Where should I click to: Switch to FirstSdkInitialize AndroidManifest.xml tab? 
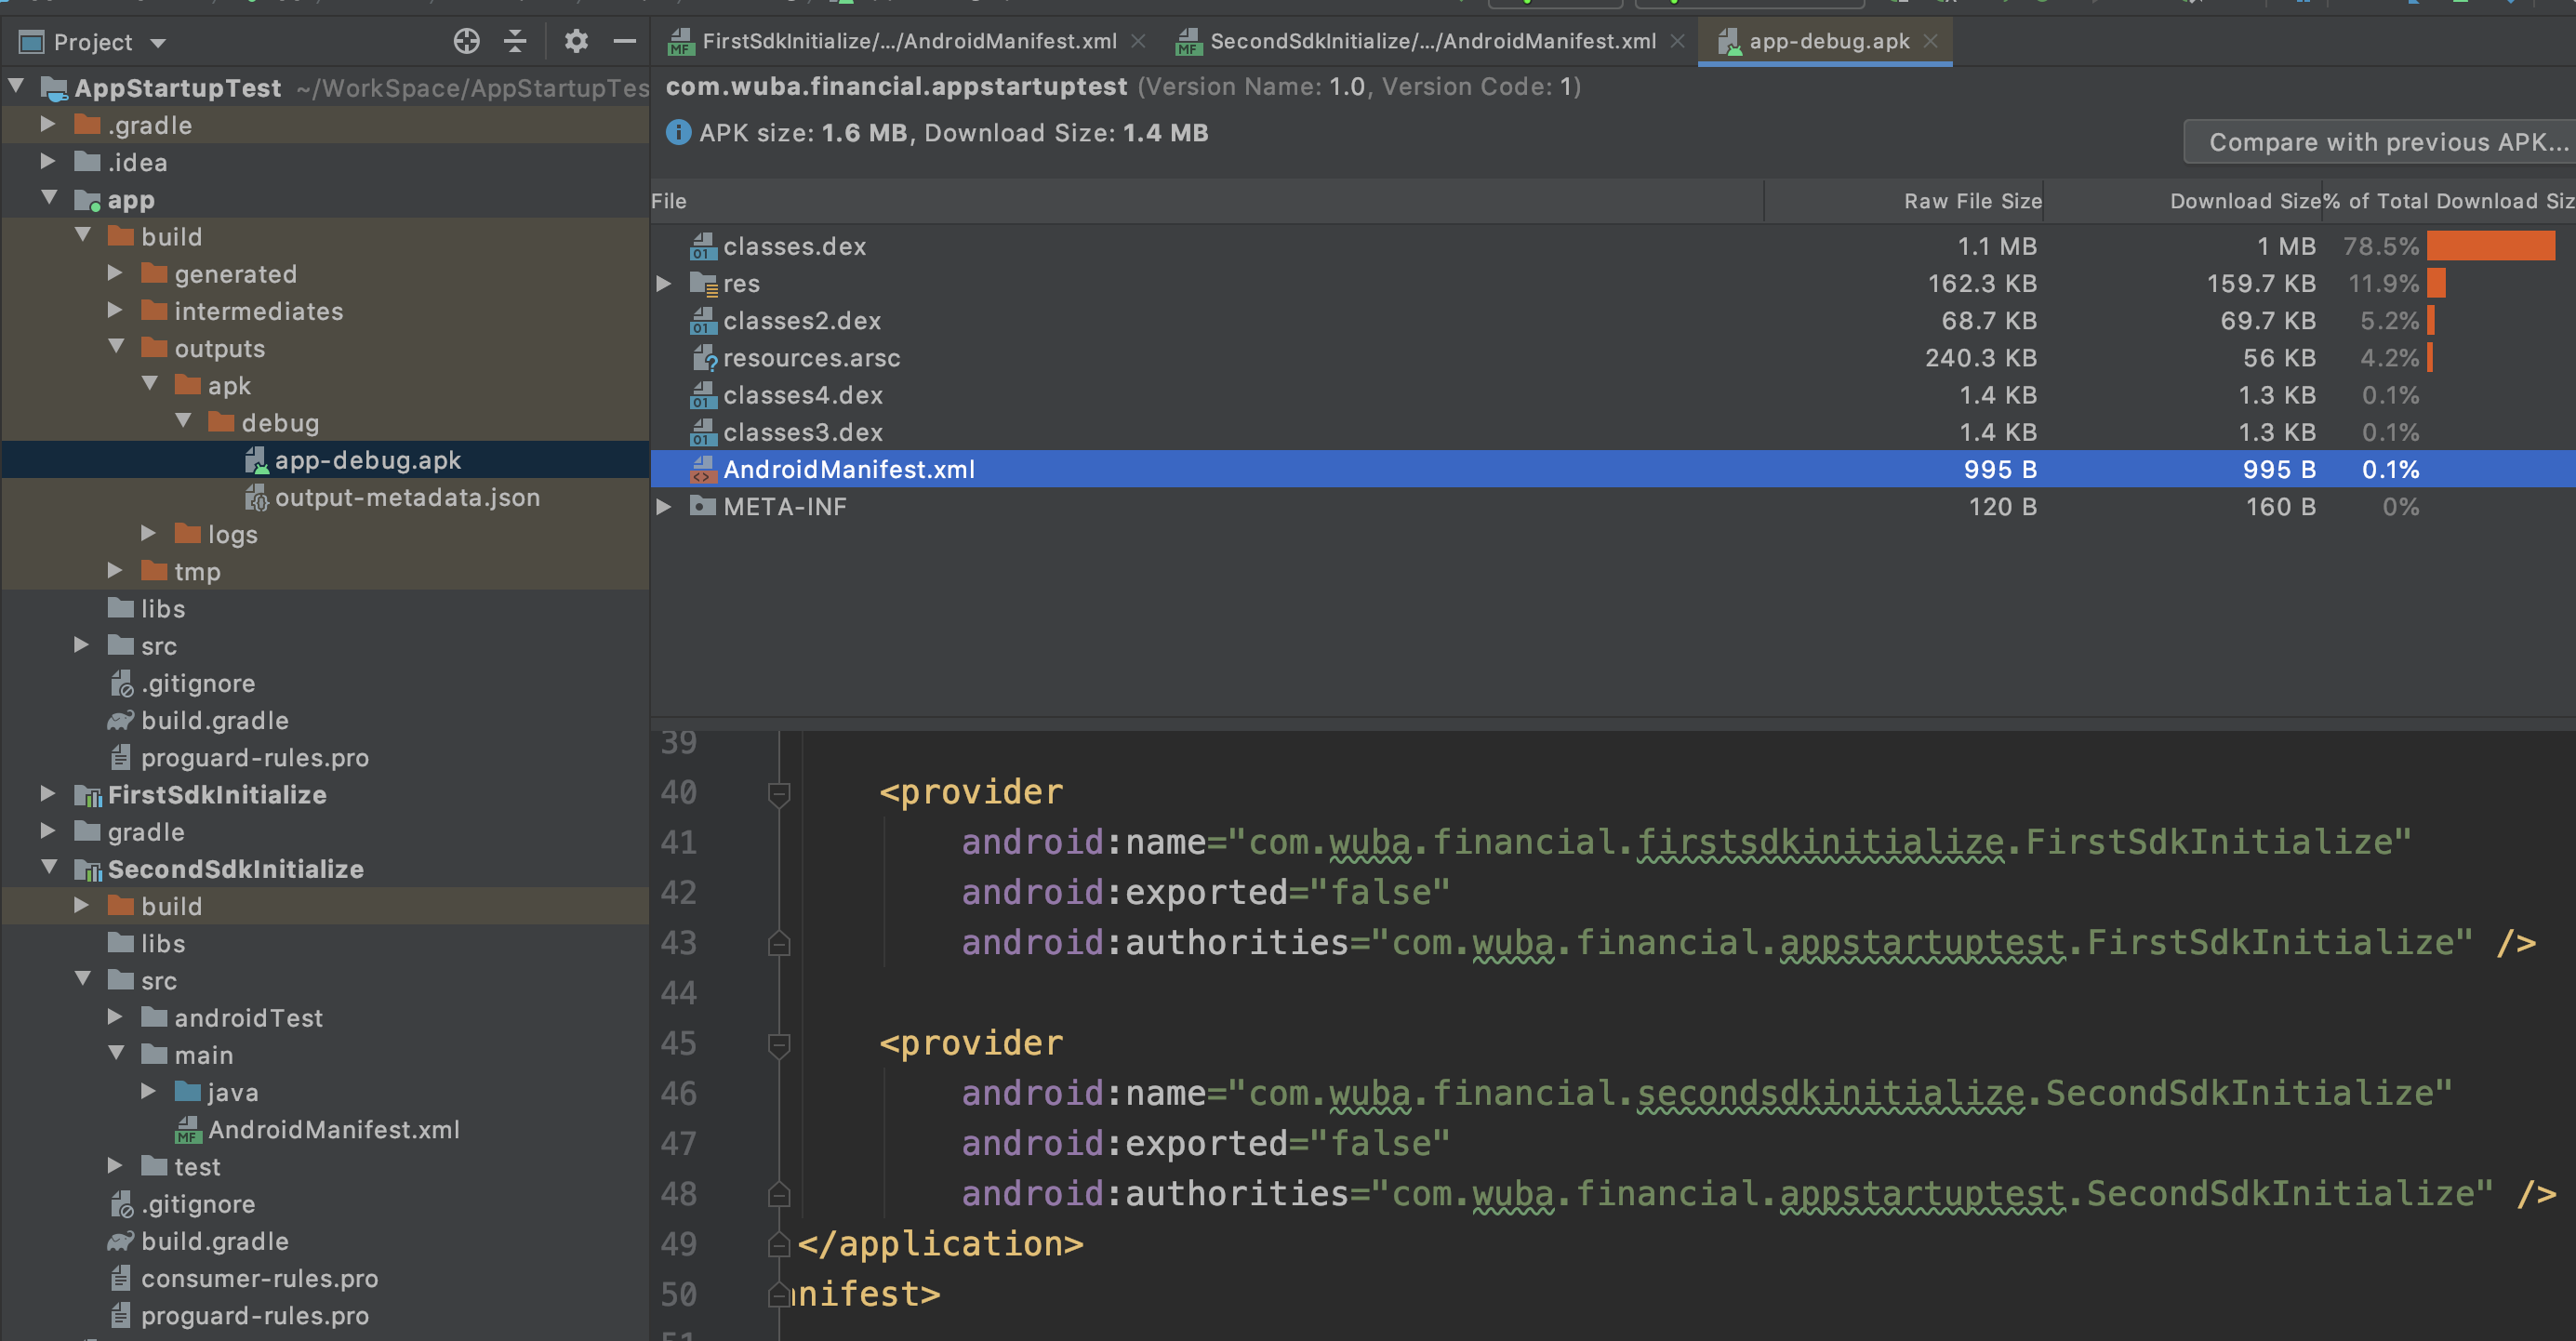909,41
